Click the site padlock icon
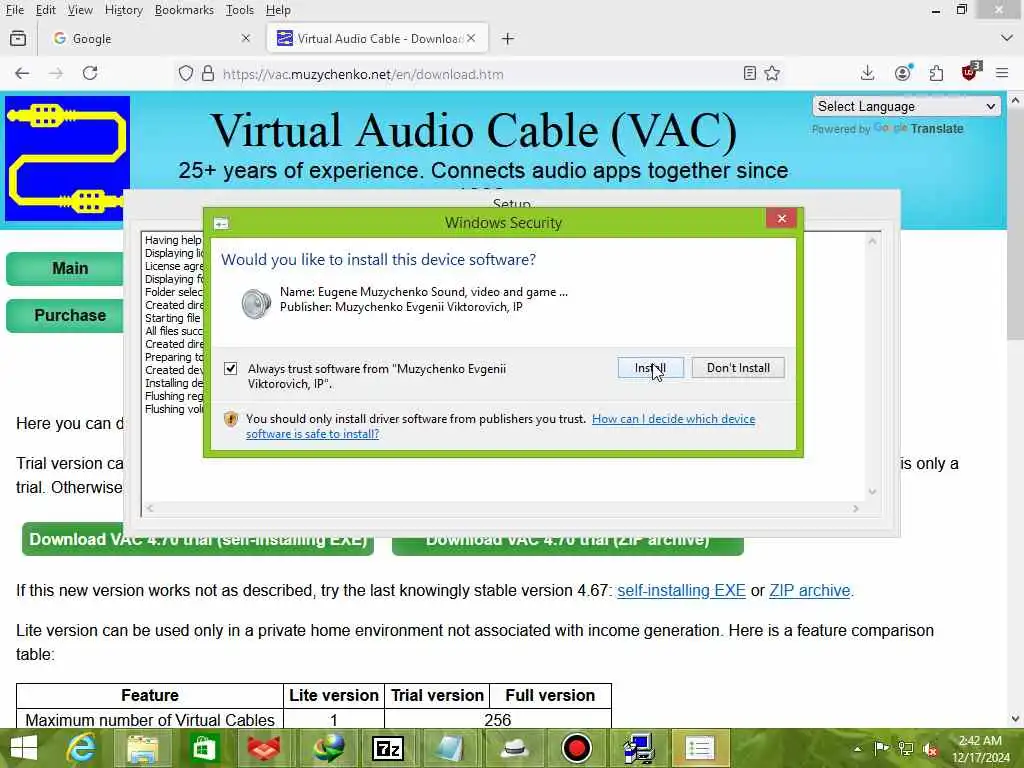This screenshot has height=768, width=1024. click(x=208, y=73)
